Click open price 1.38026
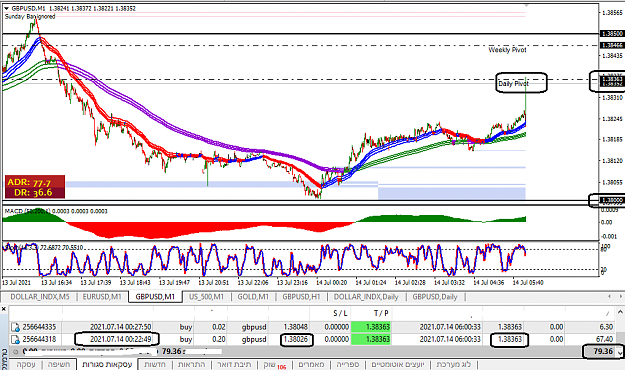The width and height of the screenshot is (625, 370). coord(296,339)
